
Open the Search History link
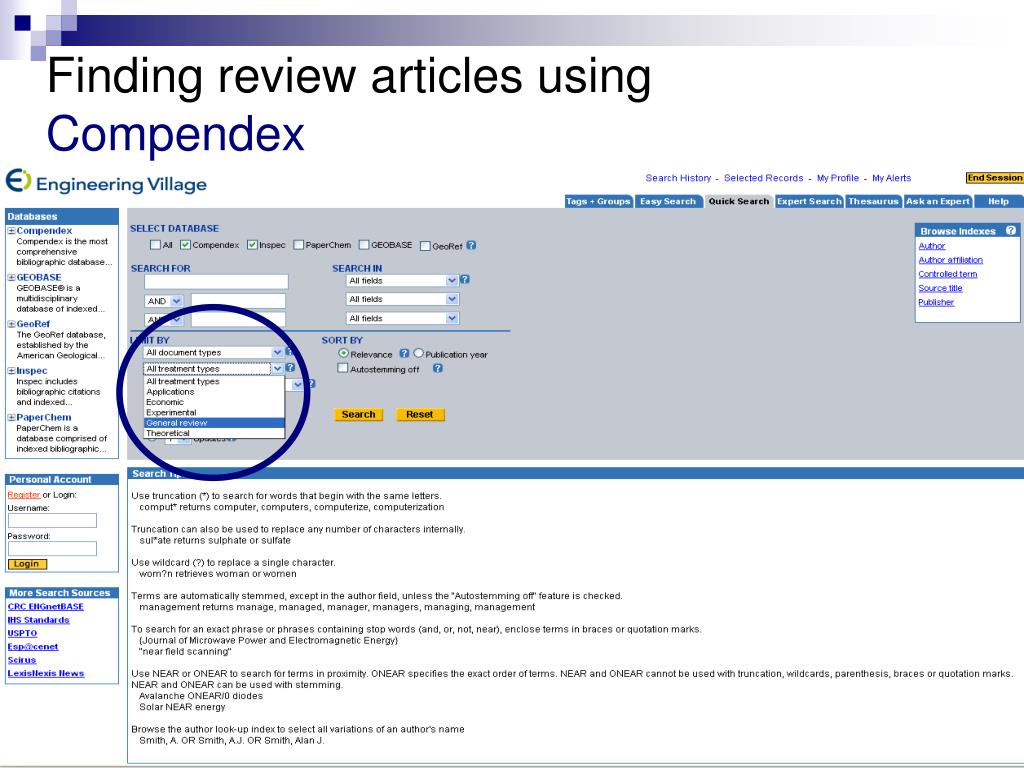678,178
